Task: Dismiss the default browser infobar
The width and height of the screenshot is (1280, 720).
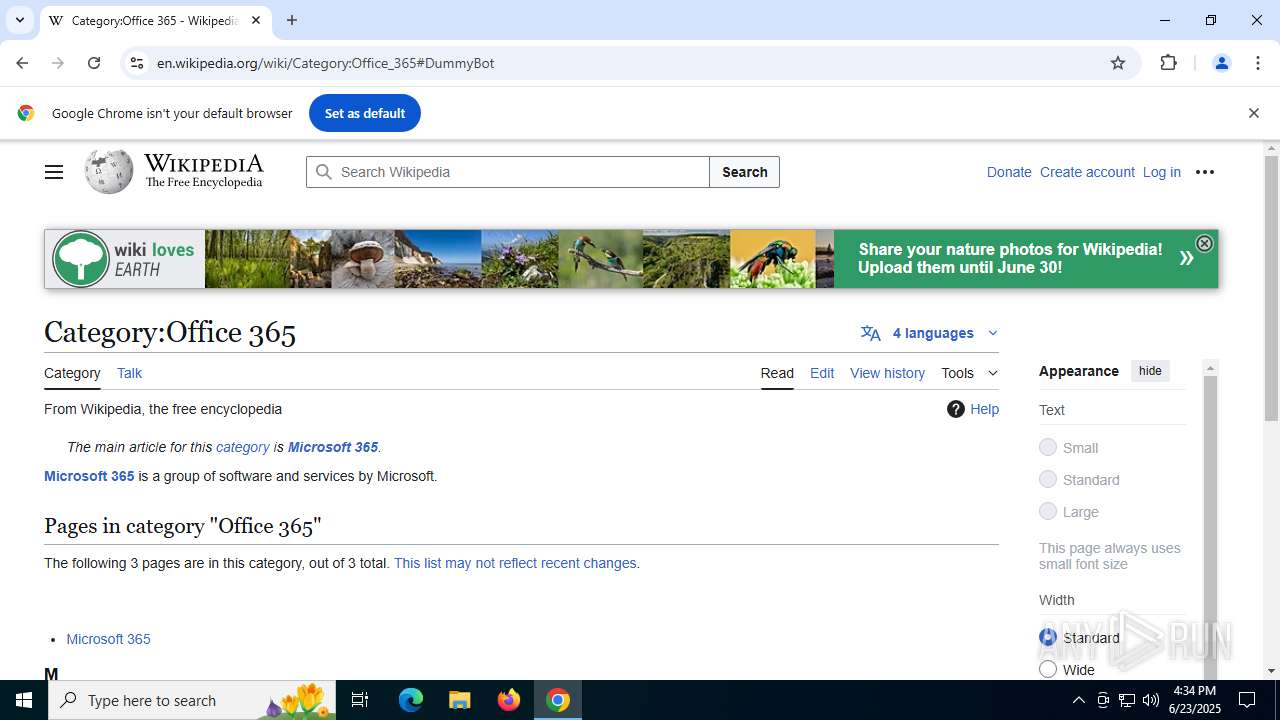Action: click(x=1253, y=113)
